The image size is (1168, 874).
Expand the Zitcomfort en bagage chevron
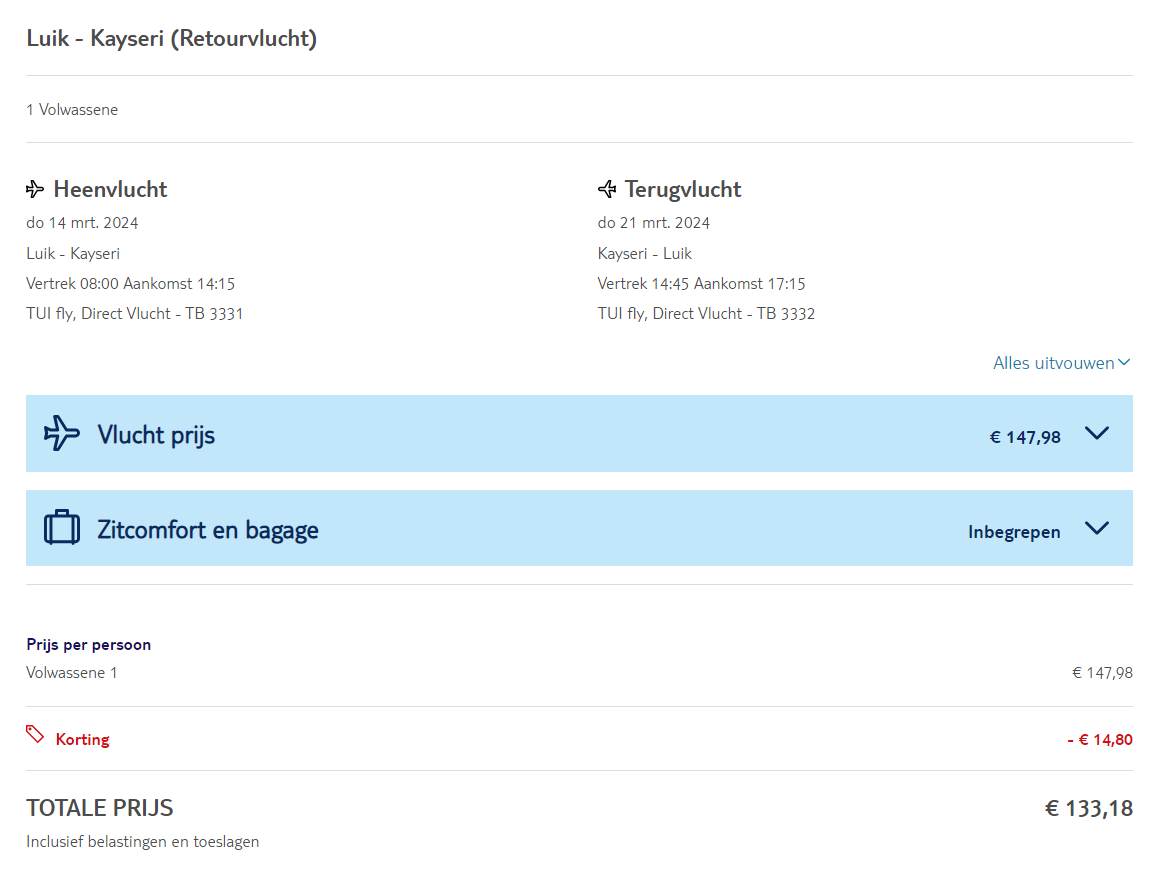[1097, 529]
